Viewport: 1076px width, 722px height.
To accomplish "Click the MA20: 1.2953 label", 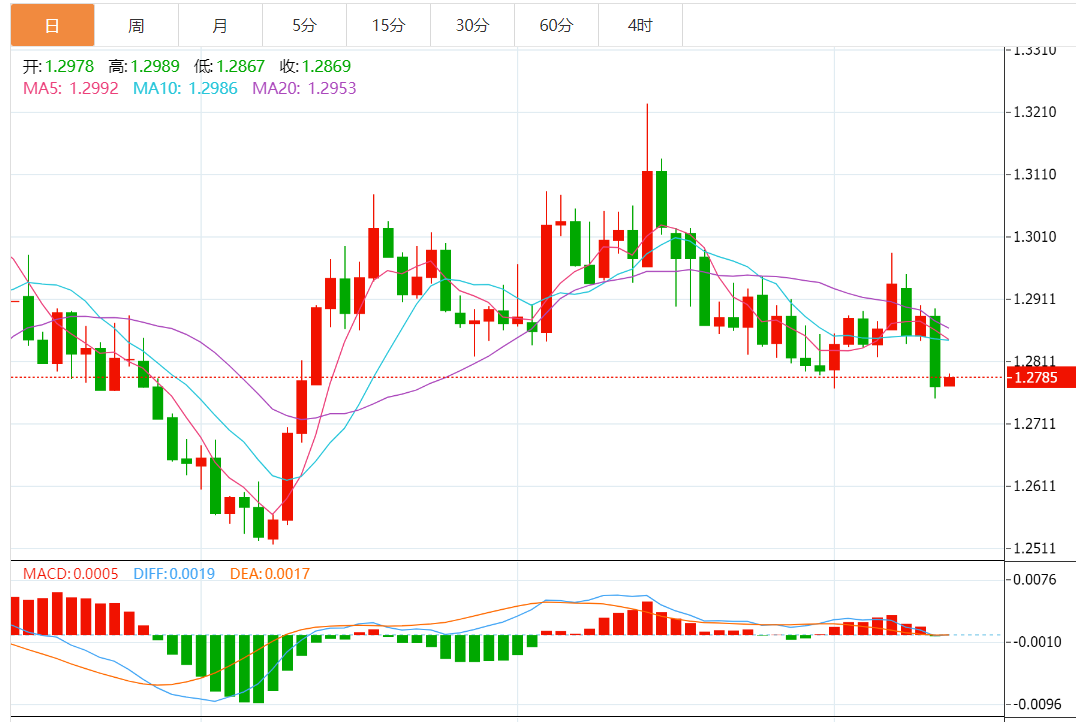I will click(304, 88).
